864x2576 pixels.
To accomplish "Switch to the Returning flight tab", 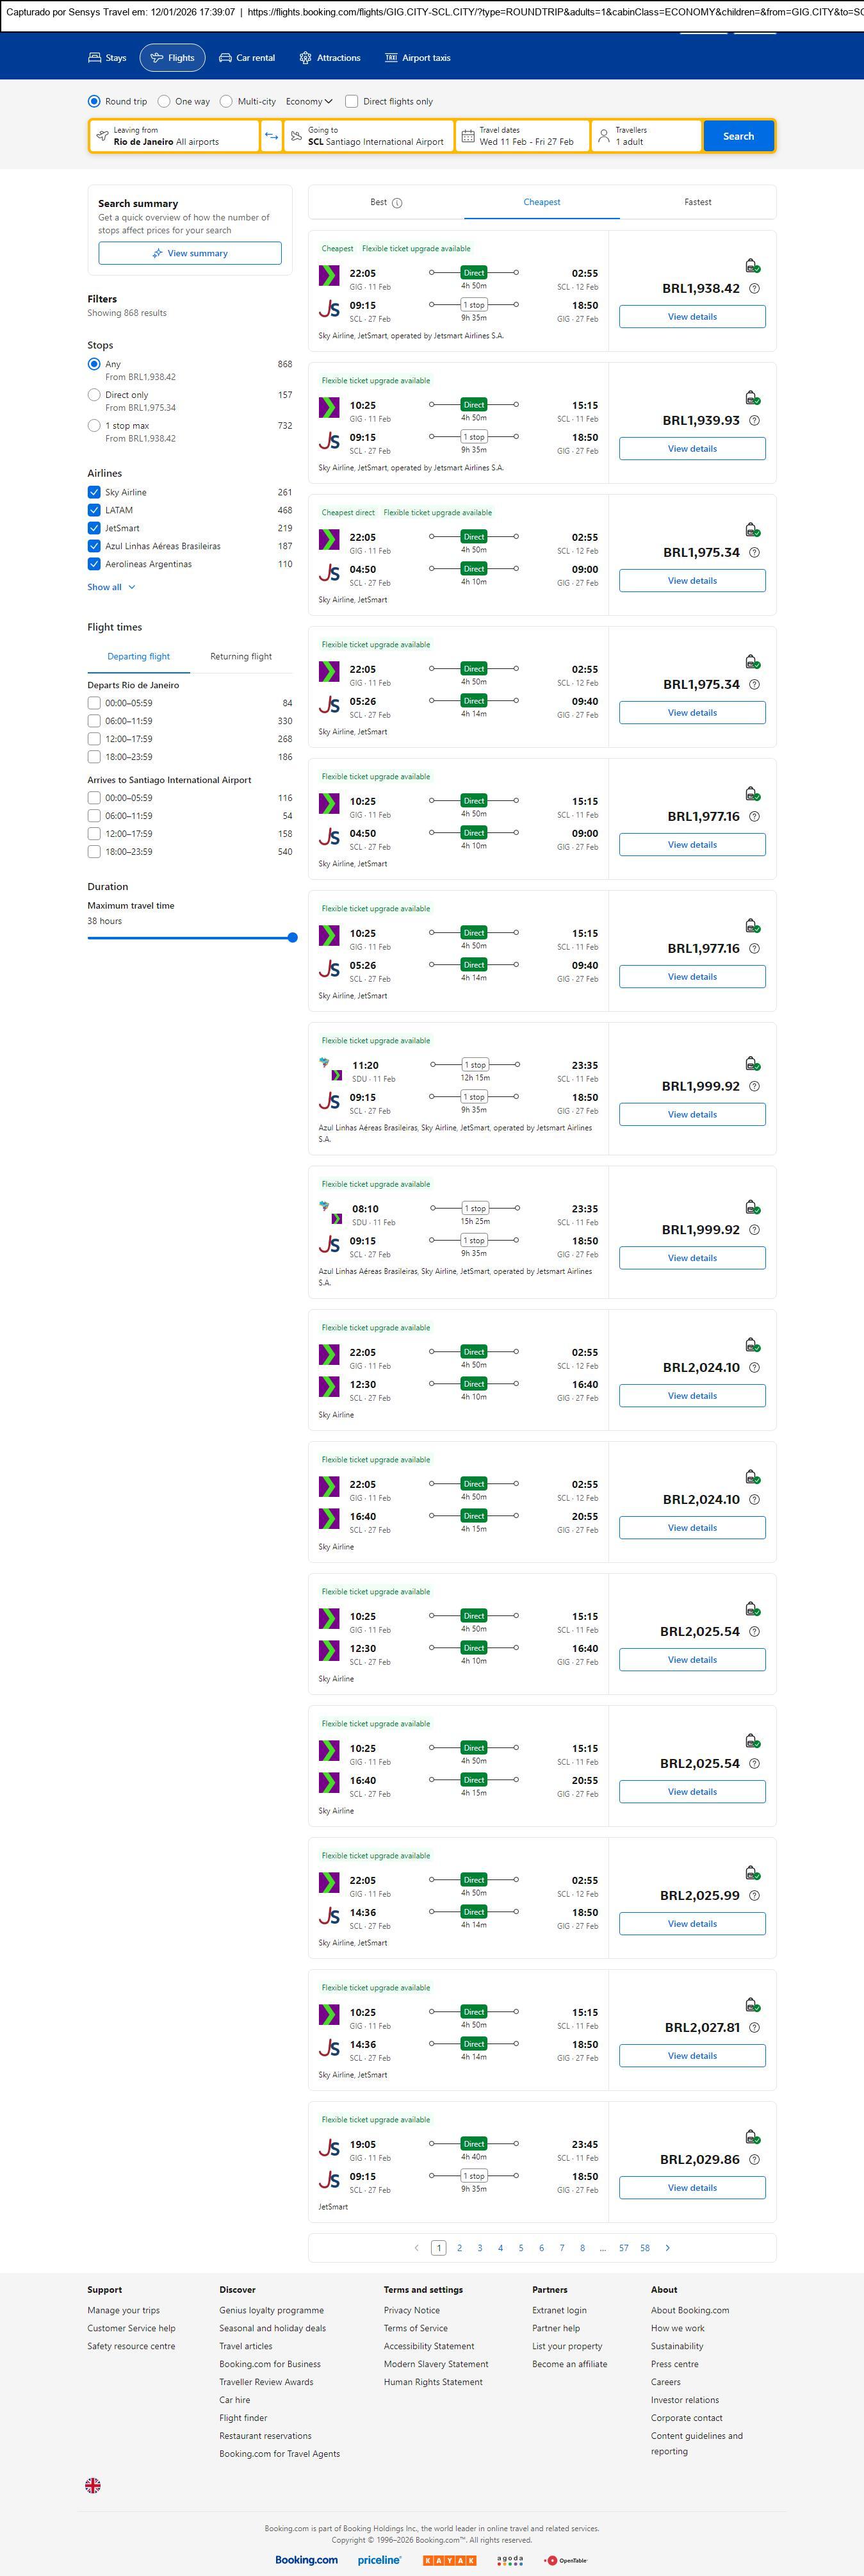I will (240, 656).
